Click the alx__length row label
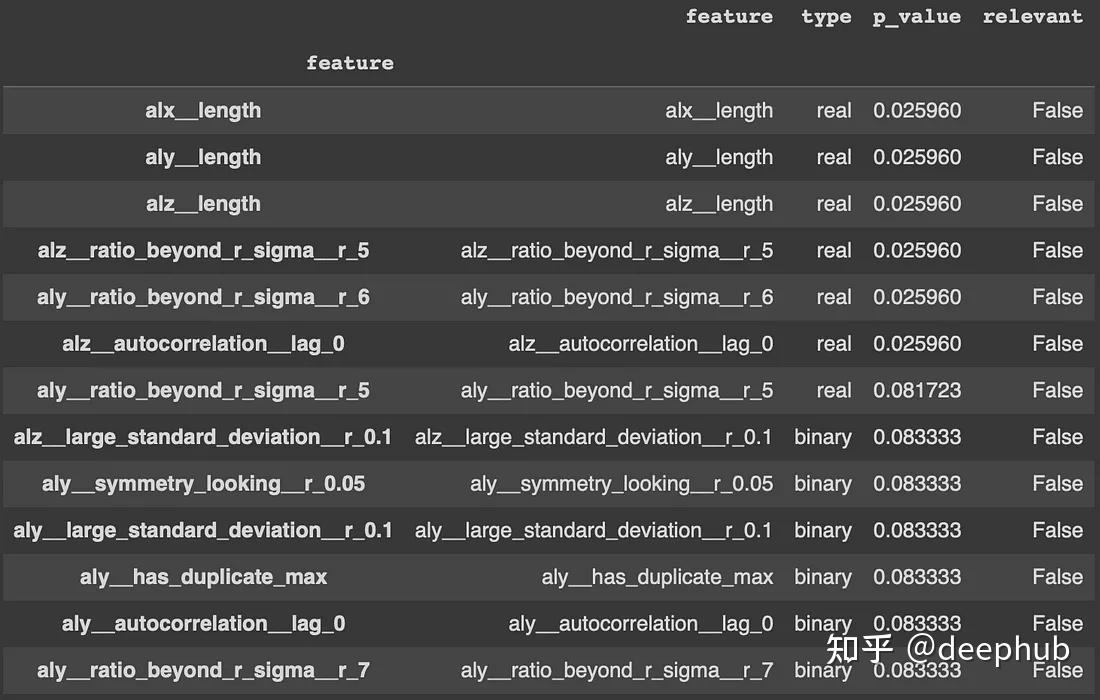Viewport: 1100px width, 700px height. pos(203,110)
